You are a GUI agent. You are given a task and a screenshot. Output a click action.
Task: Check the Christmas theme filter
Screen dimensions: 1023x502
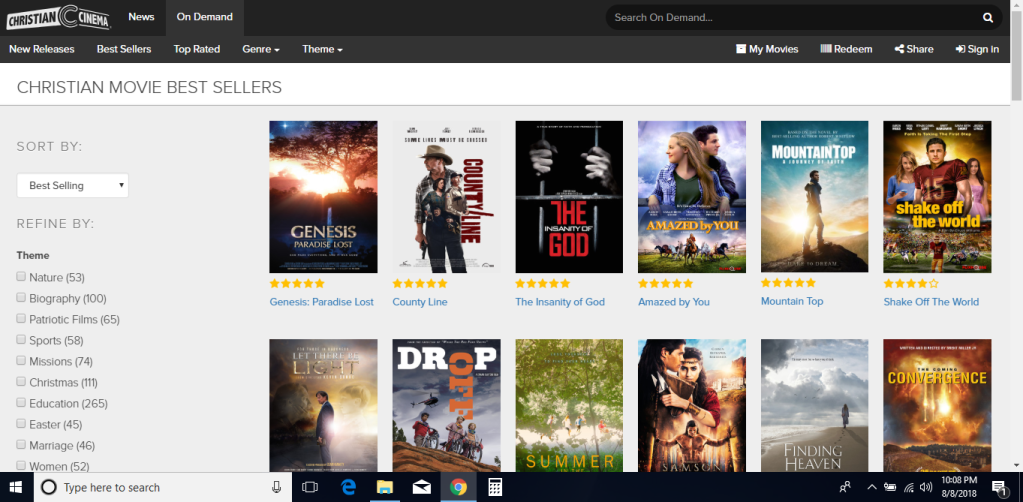[x=21, y=382]
